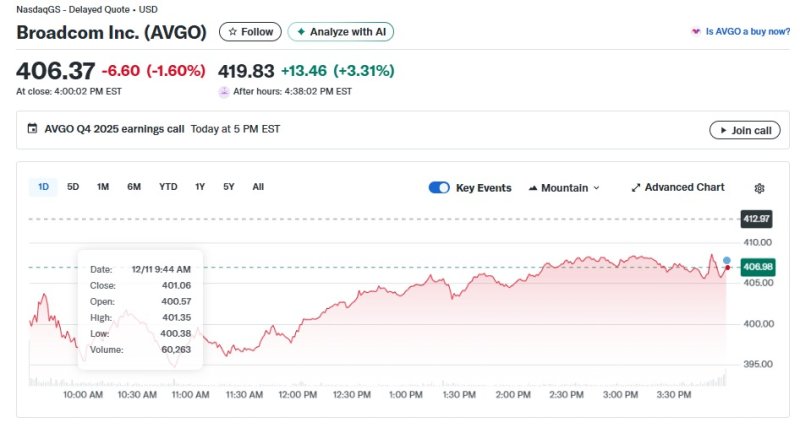800x428 pixels.
Task: Open chart settings gear icon
Action: 759,188
